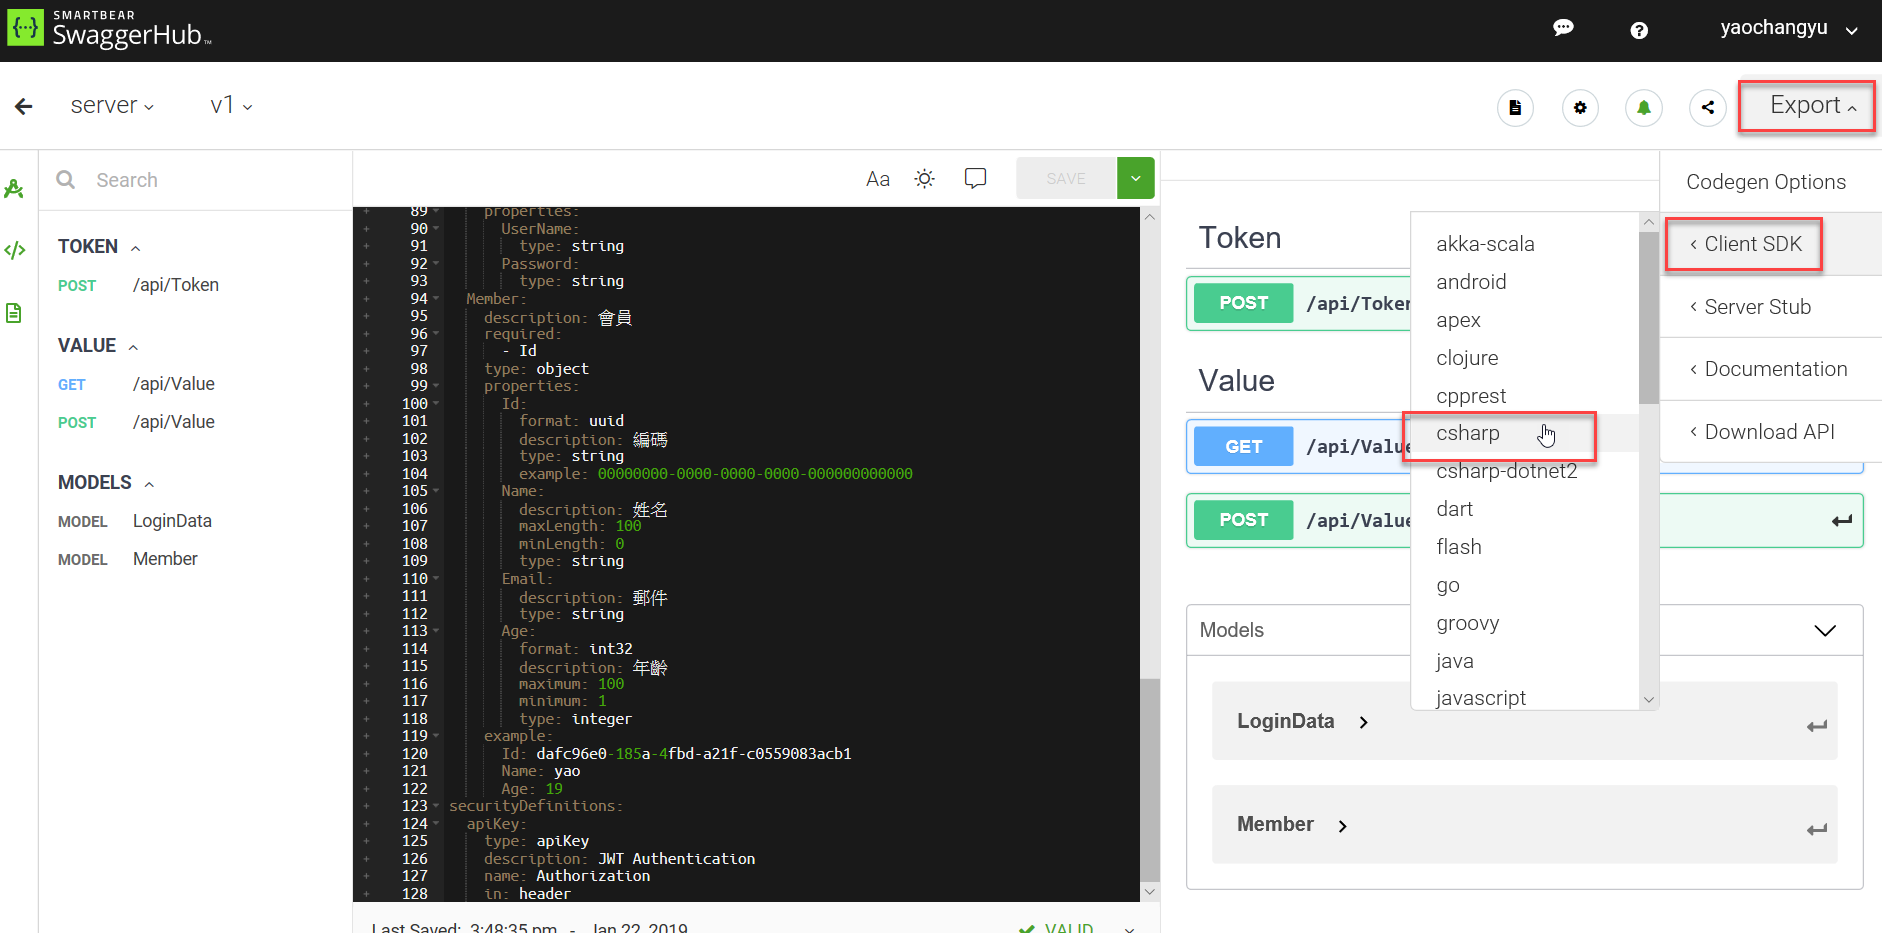Collapse the Models panel with its chevron
The width and height of the screenshot is (1882, 933).
point(1826,630)
